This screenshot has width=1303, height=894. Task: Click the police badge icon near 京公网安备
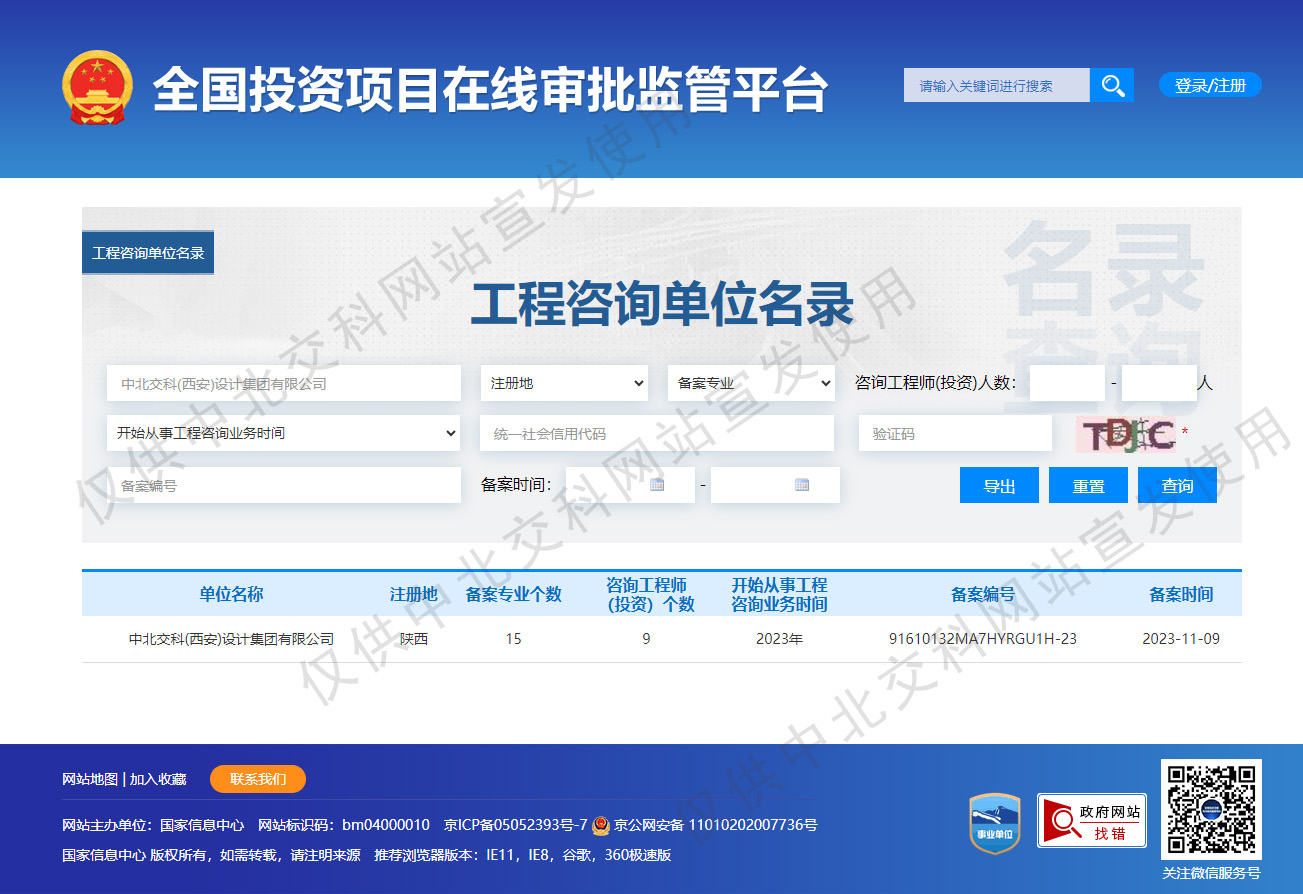coord(600,826)
